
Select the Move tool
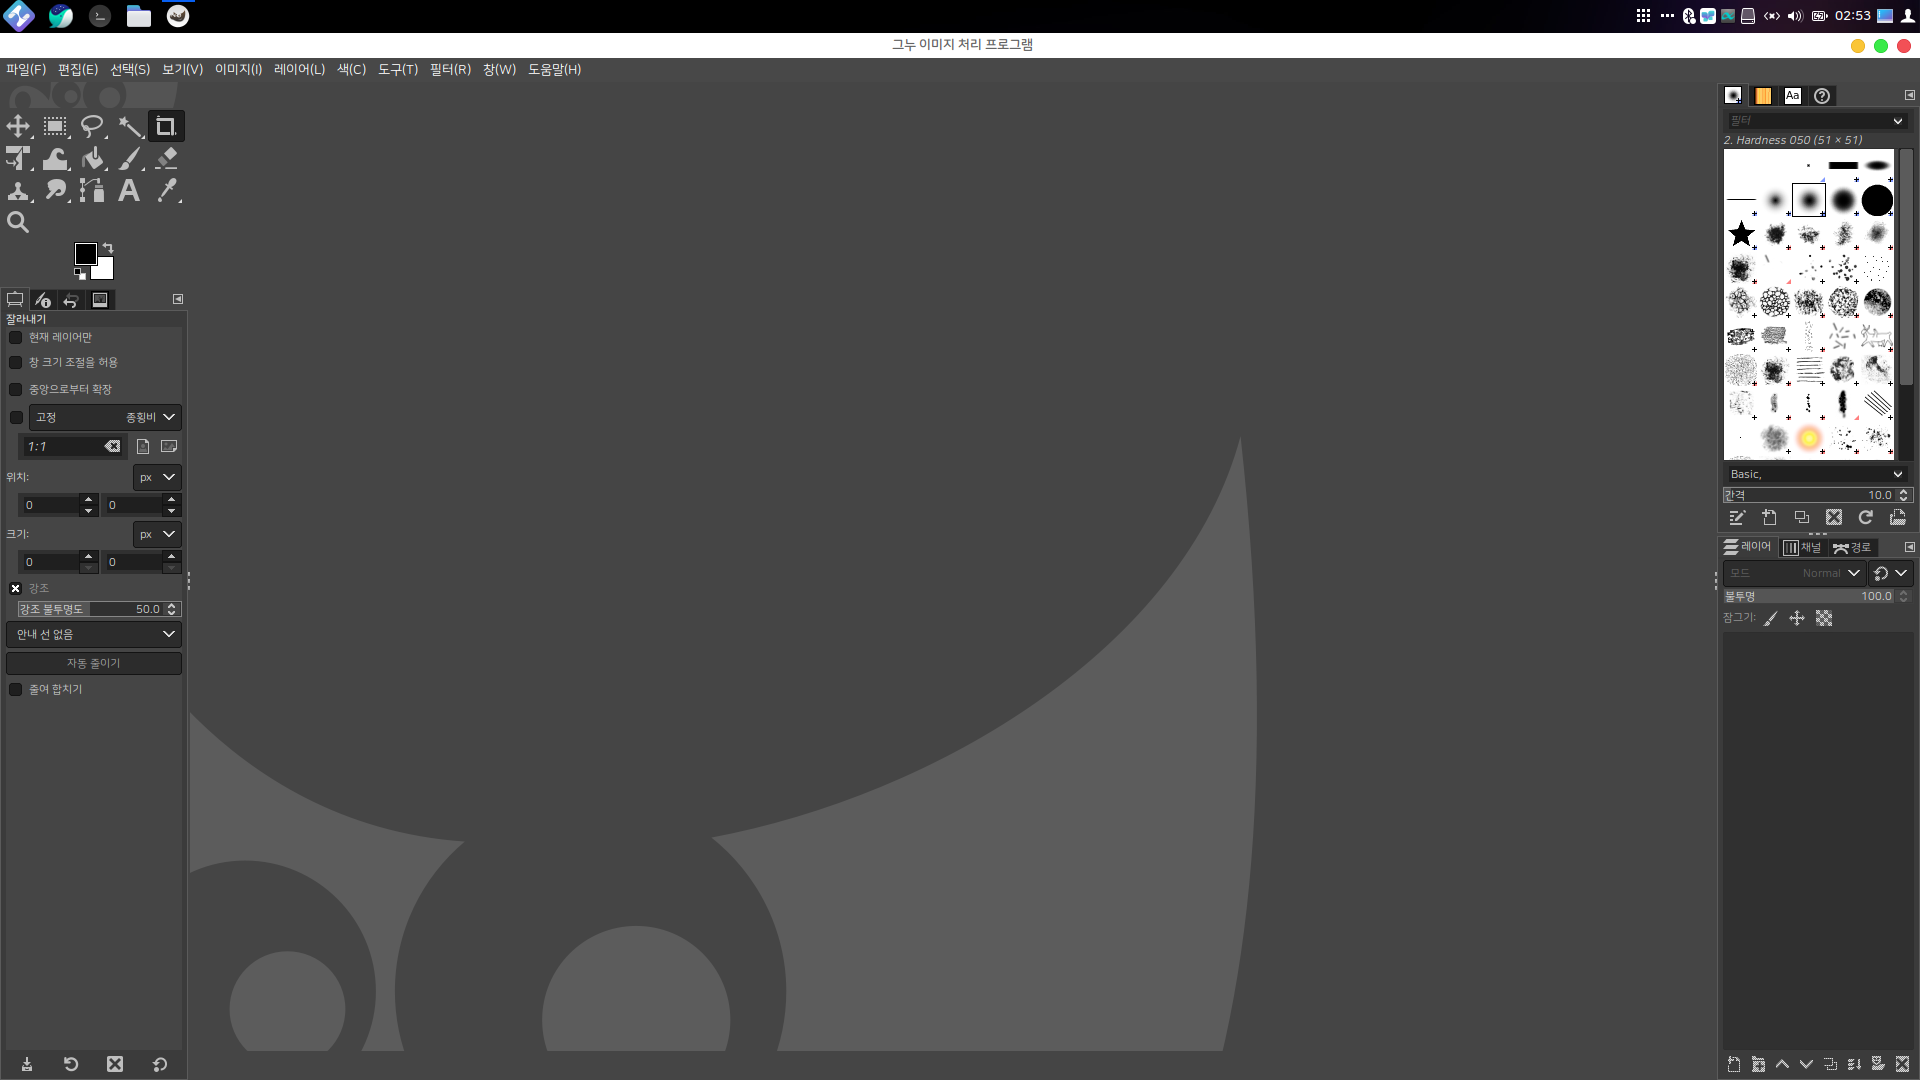click(18, 127)
